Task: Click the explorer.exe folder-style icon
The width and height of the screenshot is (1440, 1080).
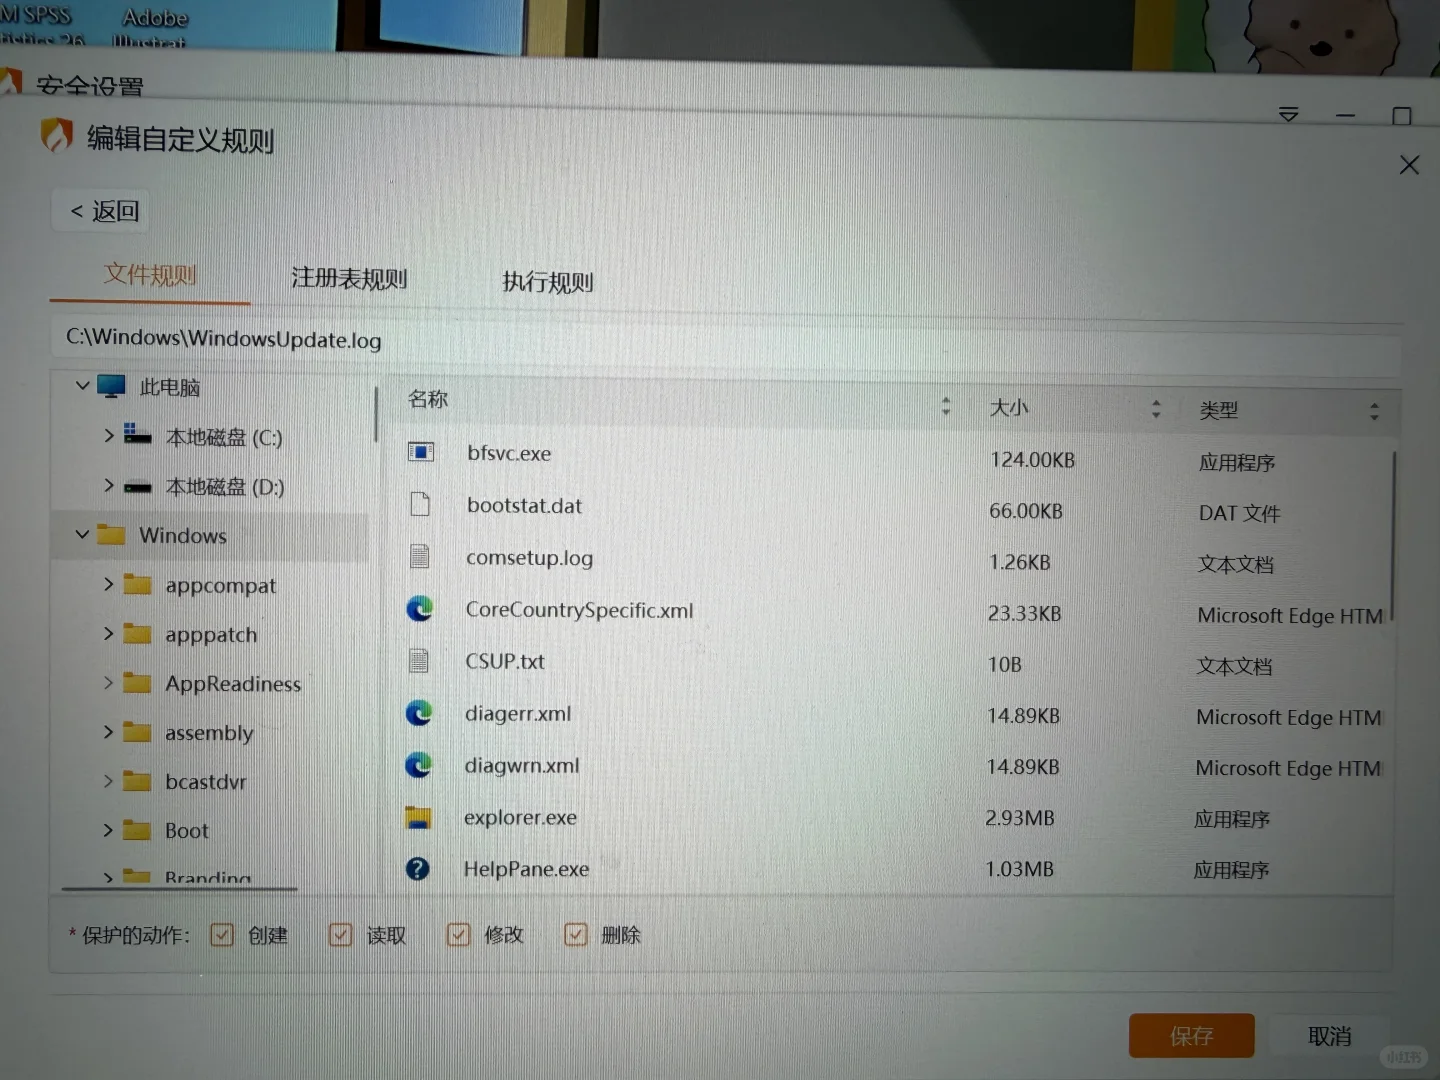Action: pos(418,817)
